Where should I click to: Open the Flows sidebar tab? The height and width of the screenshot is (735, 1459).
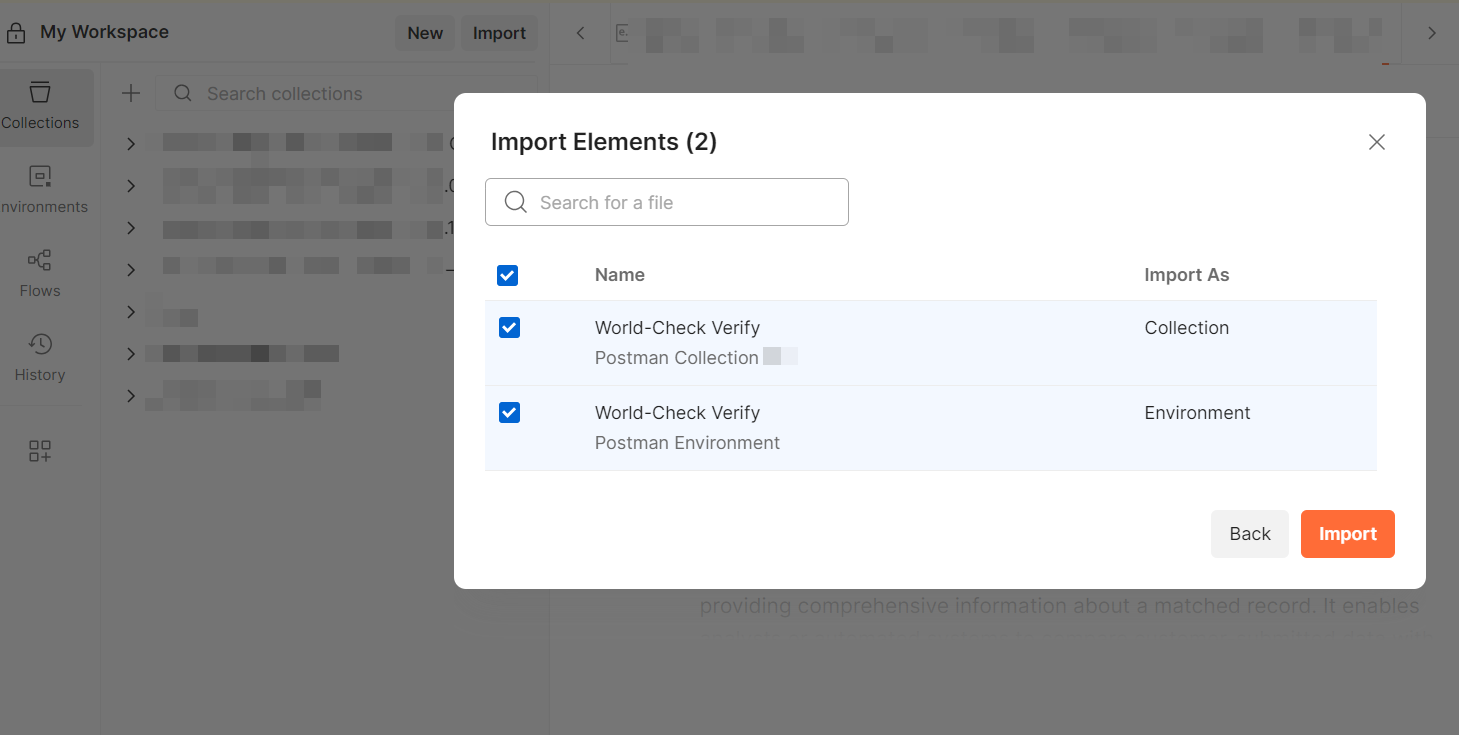tap(40, 275)
